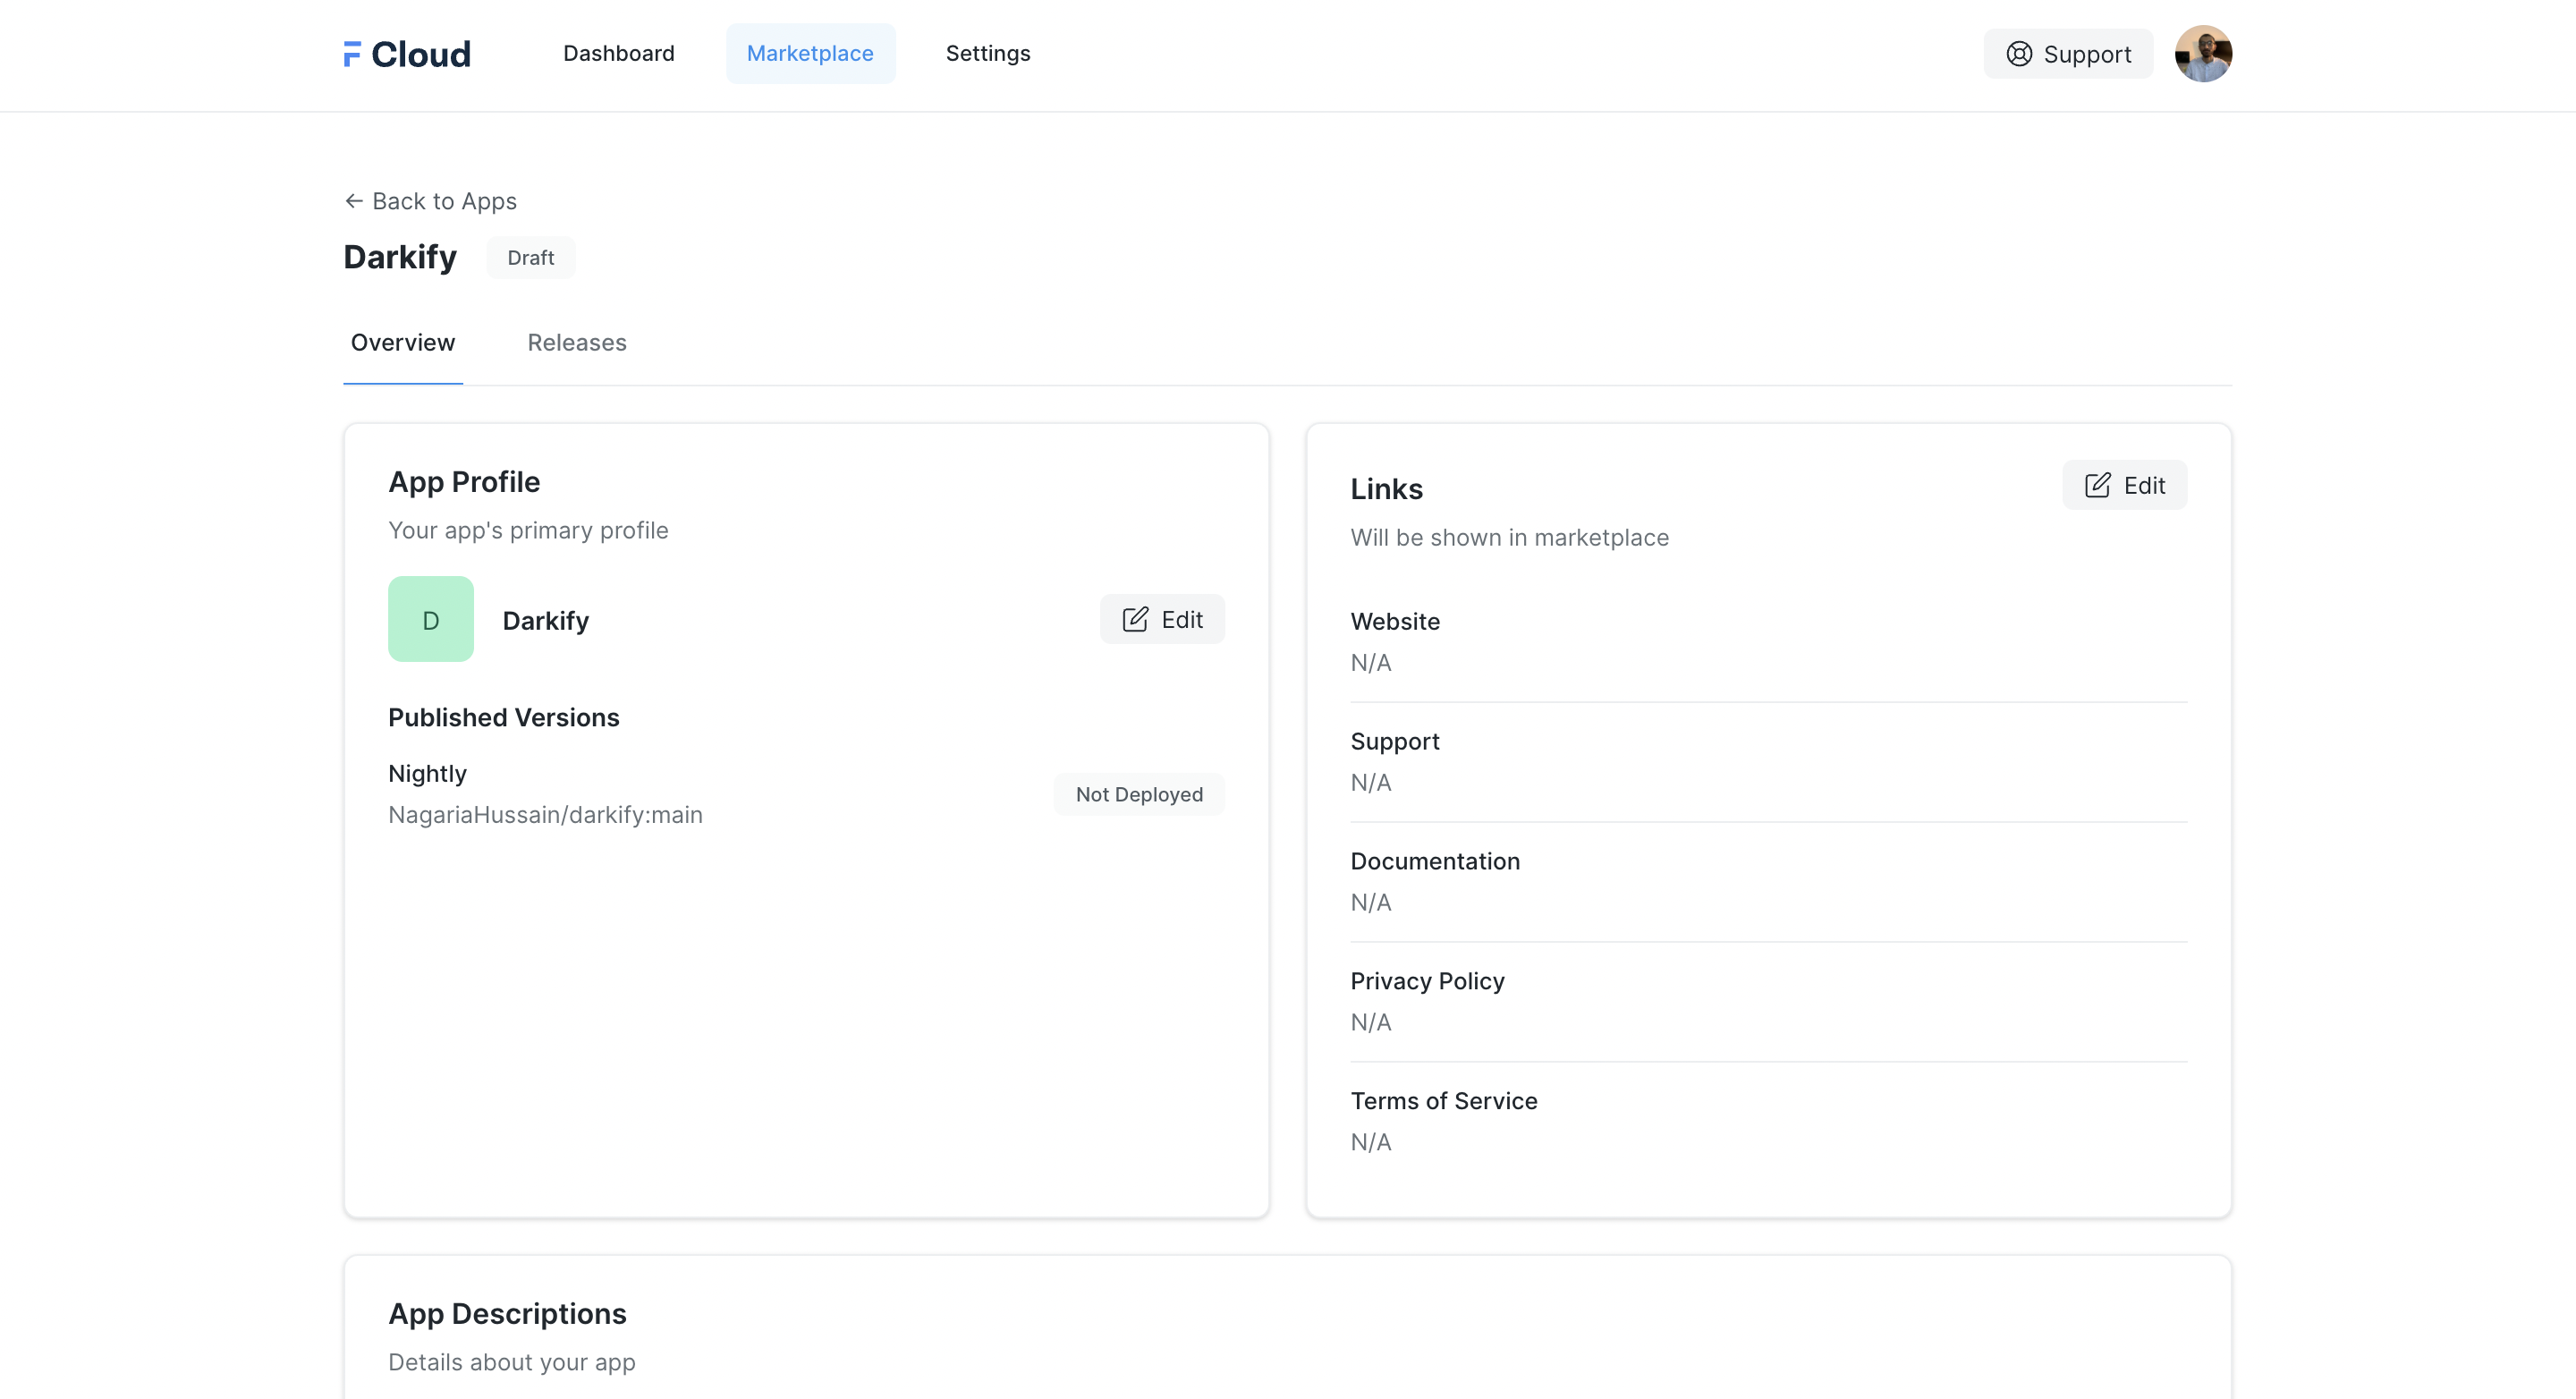Click the pencil icon next to Darkify name
The height and width of the screenshot is (1399, 2576).
(x=1137, y=618)
